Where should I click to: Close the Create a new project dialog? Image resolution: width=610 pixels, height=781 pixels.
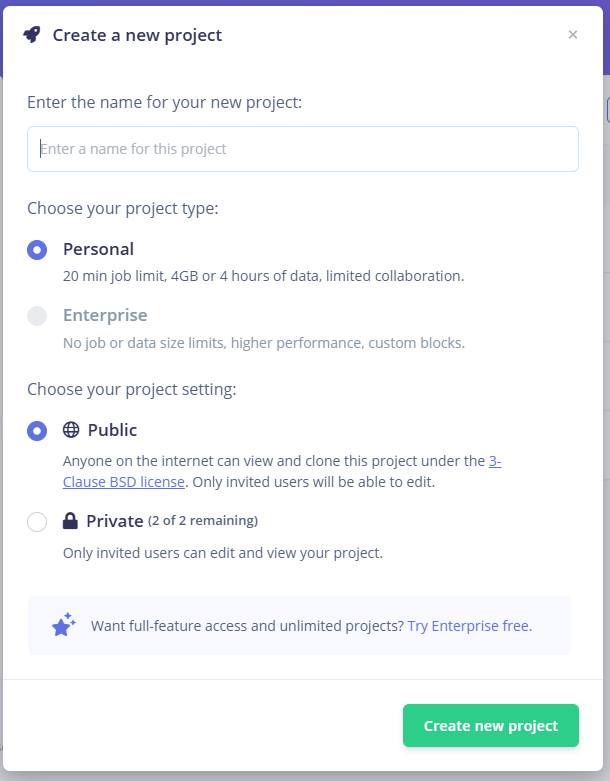573,34
